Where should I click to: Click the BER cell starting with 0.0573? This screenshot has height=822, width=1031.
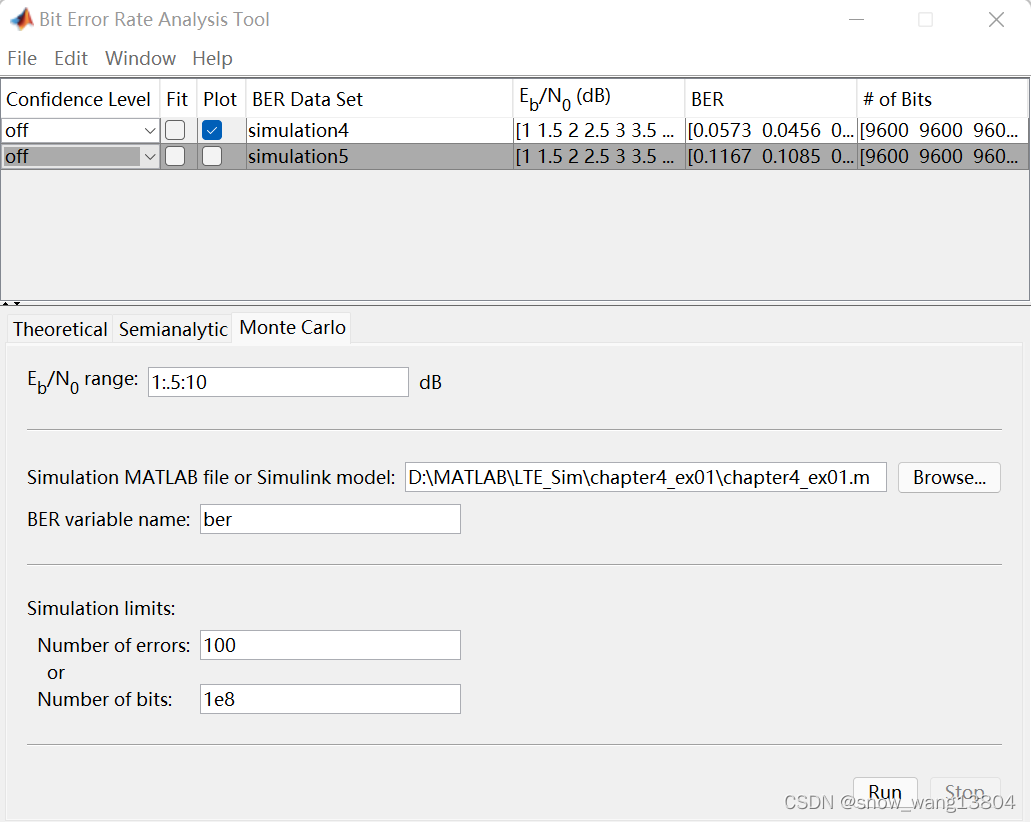(x=771, y=130)
